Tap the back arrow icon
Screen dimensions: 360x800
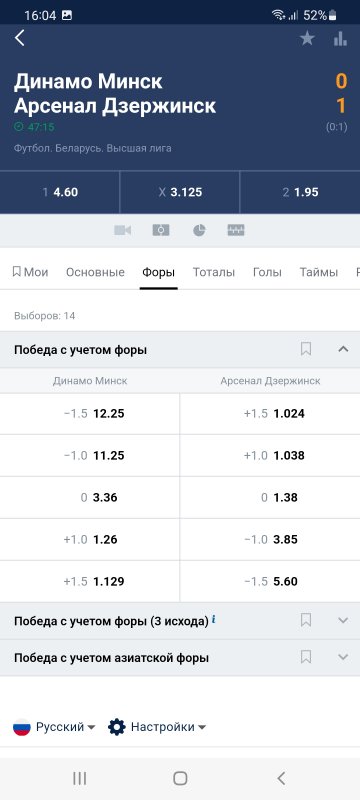coord(19,38)
